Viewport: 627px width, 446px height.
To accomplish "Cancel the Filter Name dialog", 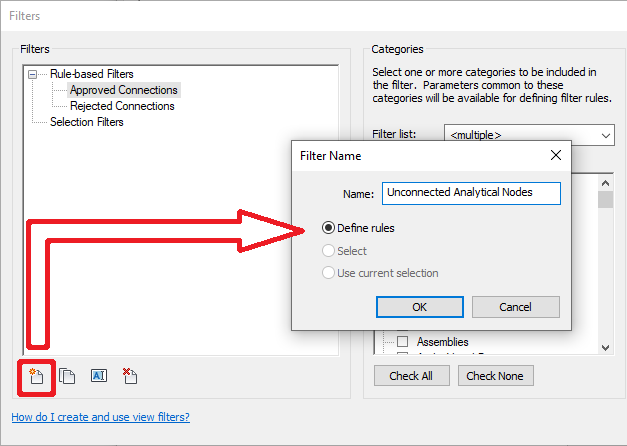I will 515,307.
